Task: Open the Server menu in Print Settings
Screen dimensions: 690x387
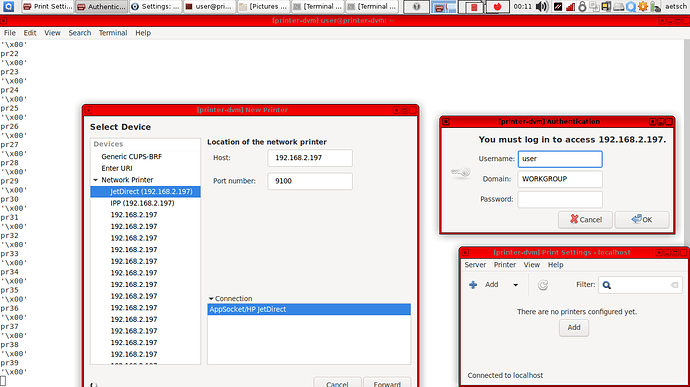Action: (475, 265)
